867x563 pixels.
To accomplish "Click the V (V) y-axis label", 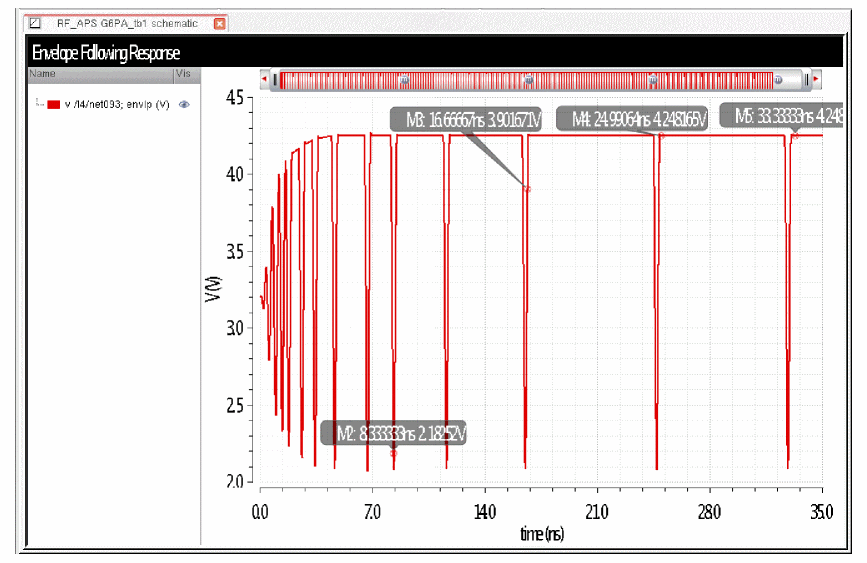I will coord(213,289).
